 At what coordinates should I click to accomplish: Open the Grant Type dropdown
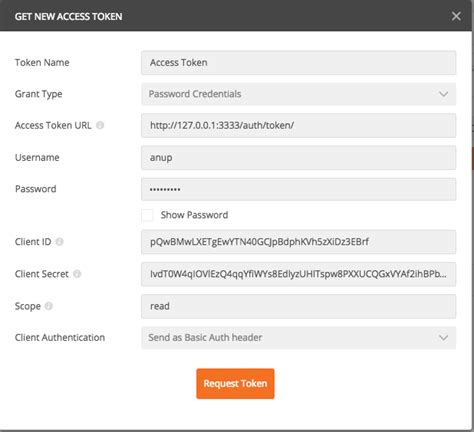point(298,94)
